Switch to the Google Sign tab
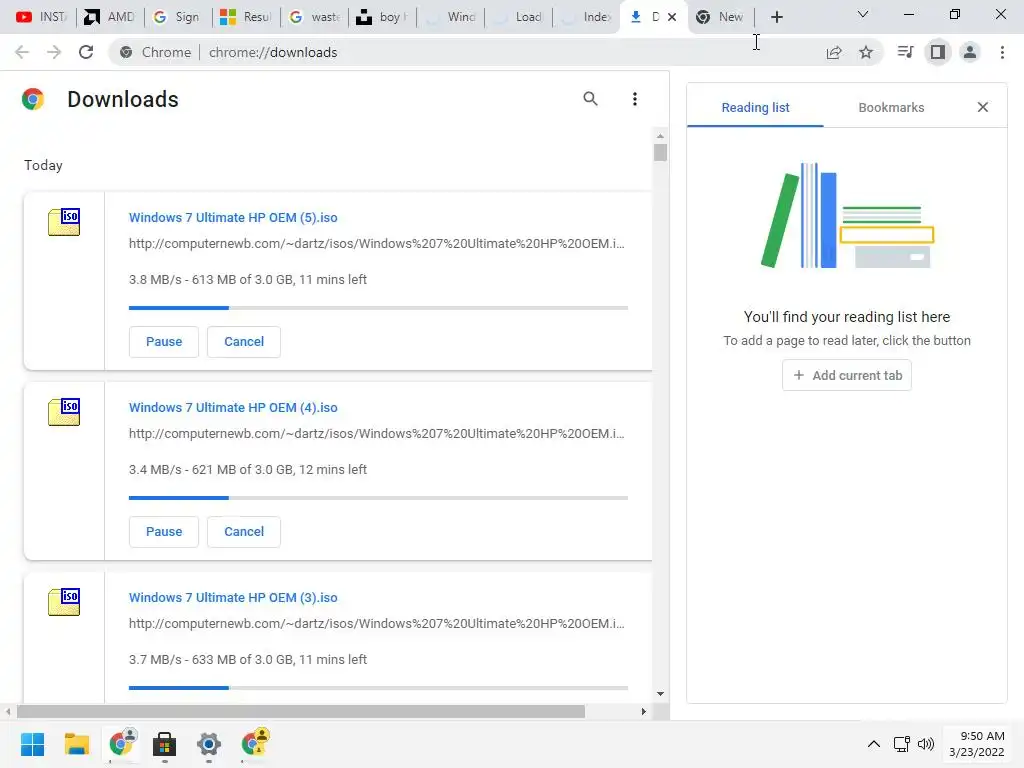Viewport: 1024px width, 768px height. click(176, 17)
